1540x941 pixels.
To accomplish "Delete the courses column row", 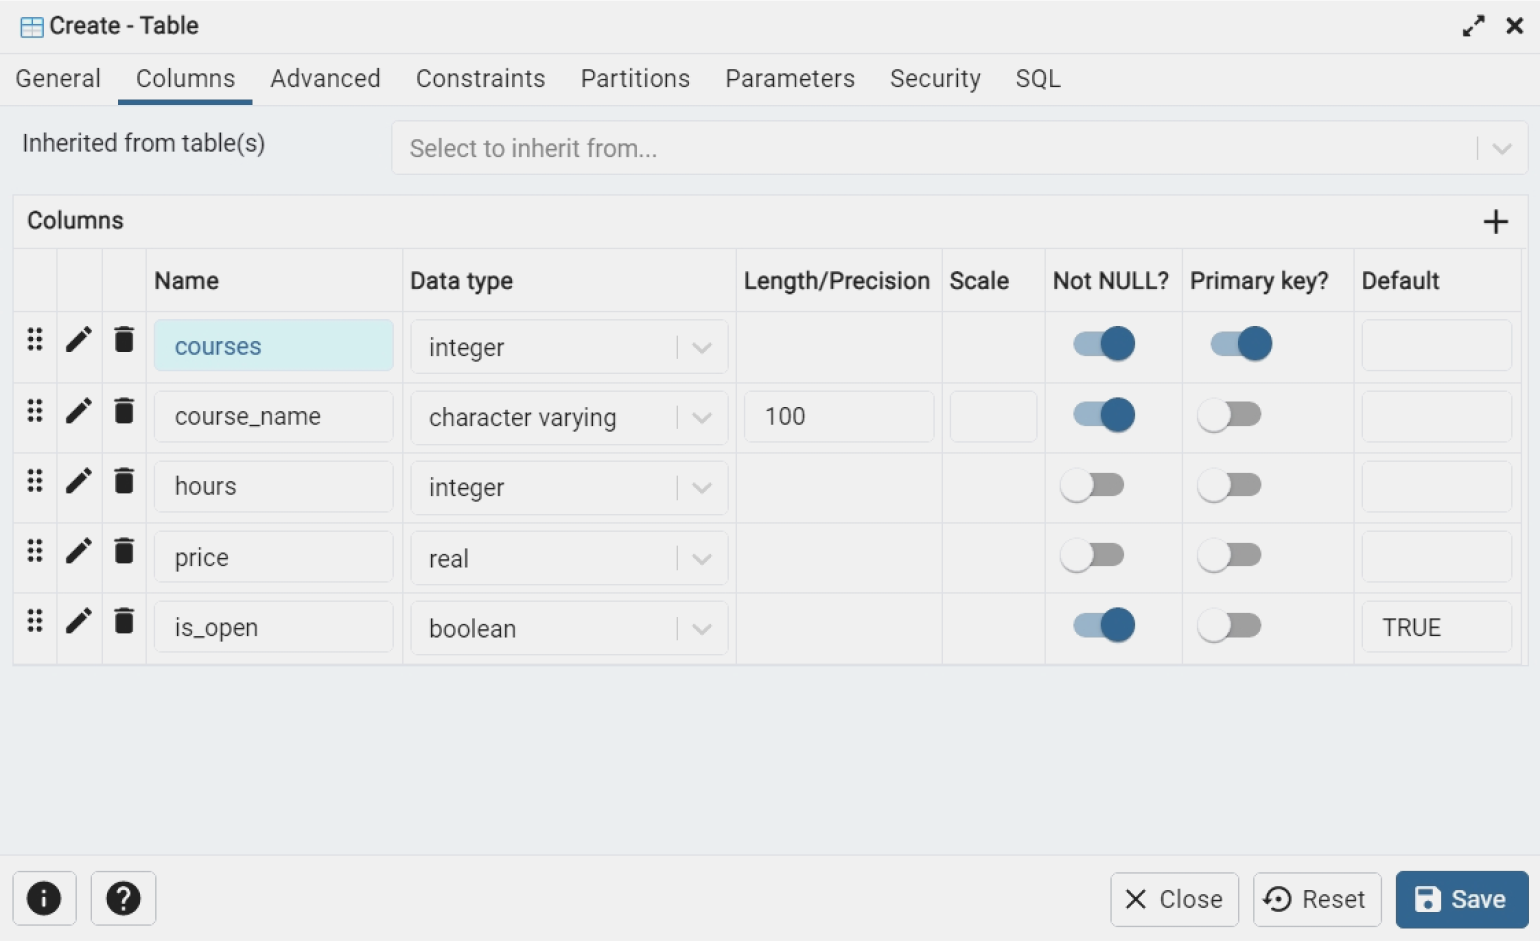I will pos(124,340).
